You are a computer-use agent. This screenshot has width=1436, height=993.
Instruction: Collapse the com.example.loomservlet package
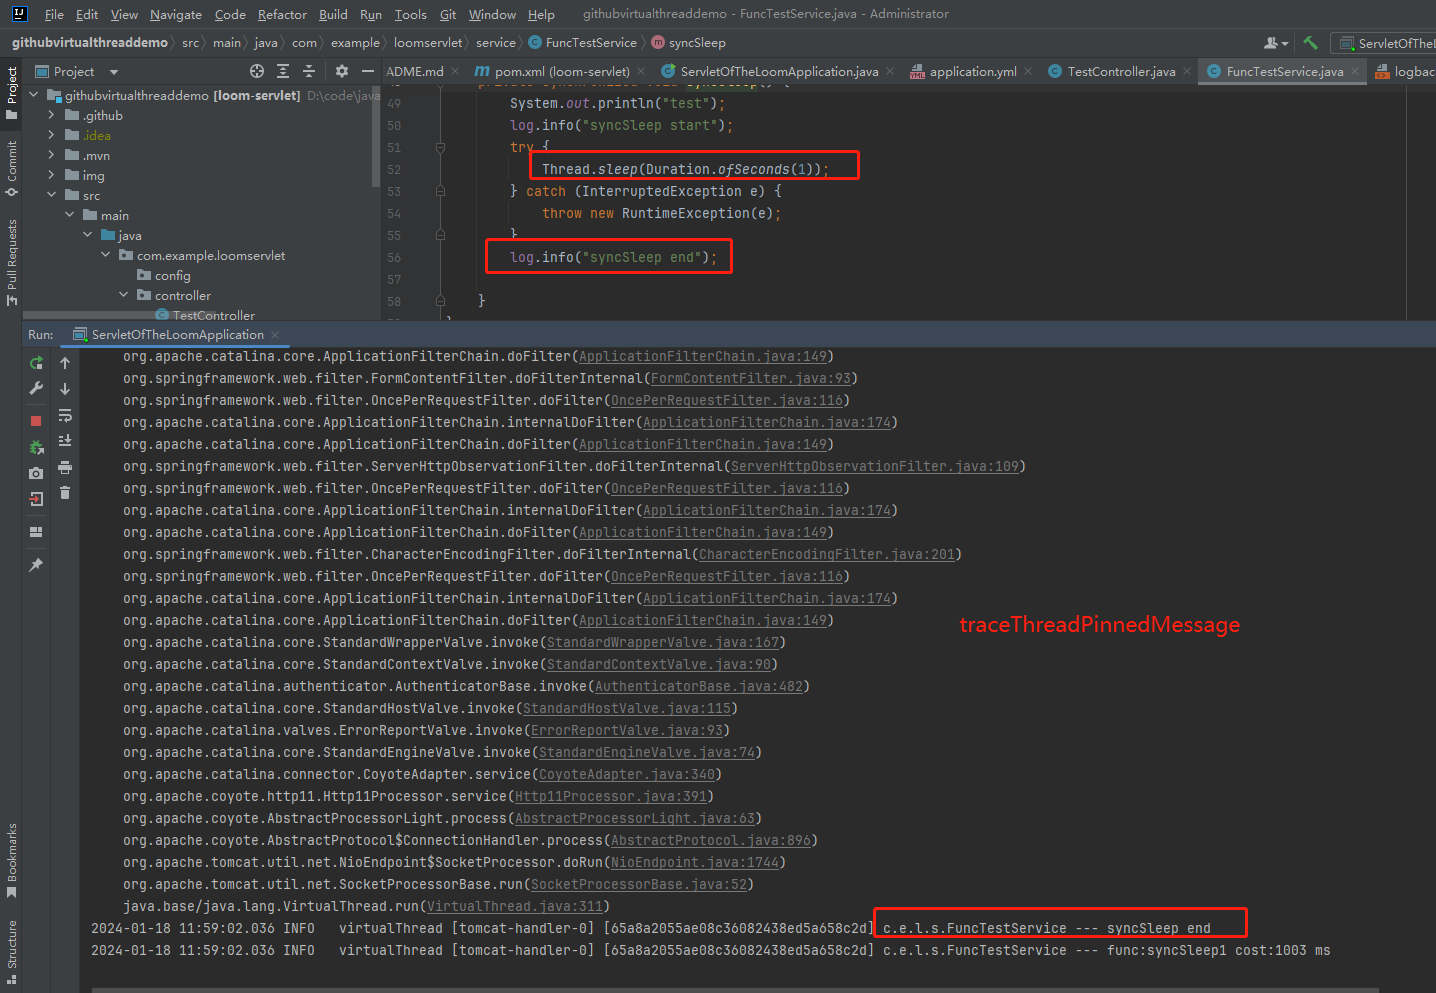pyautogui.click(x=105, y=255)
